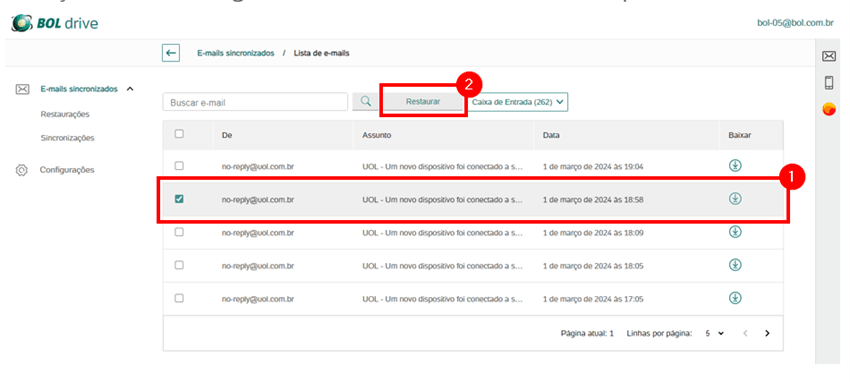Open the envelope icon in right sidebar

coord(828,56)
